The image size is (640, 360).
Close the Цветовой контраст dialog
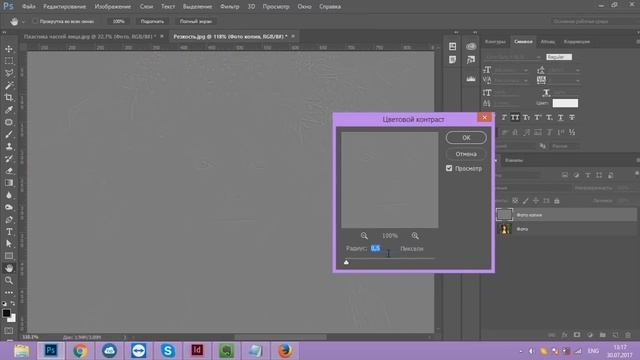pos(484,117)
